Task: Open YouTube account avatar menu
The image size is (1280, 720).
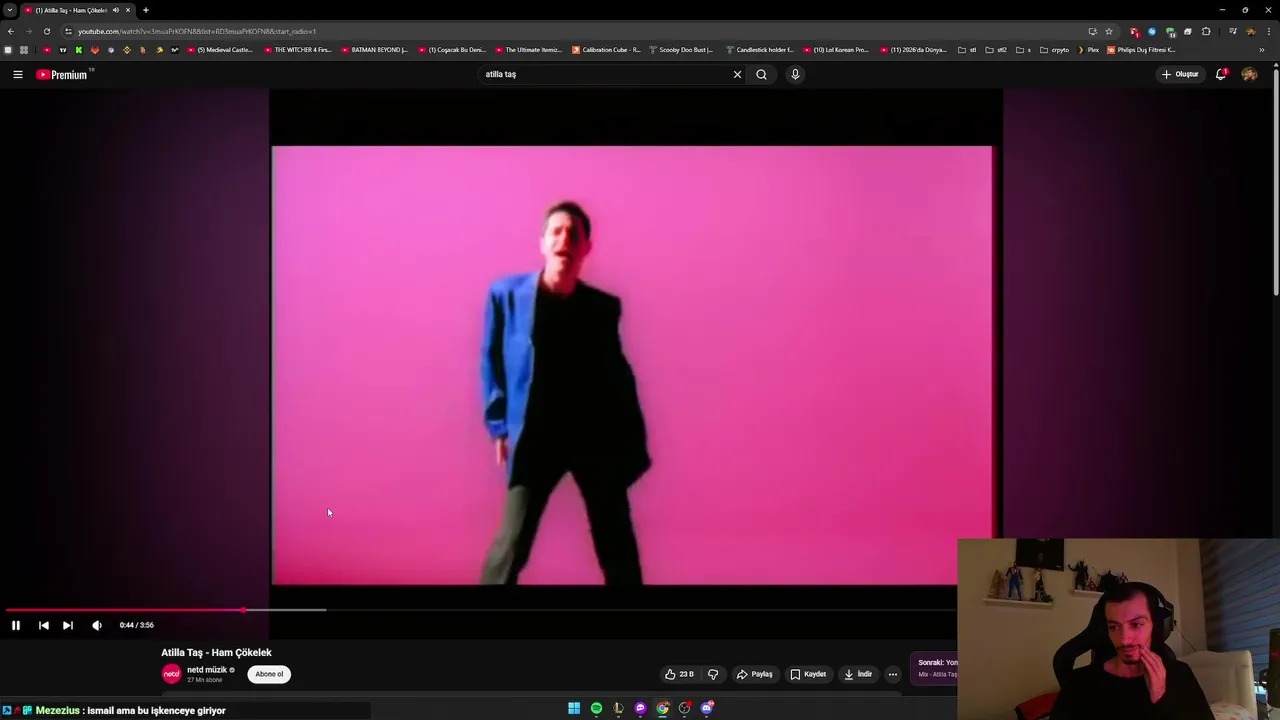Action: (x=1249, y=74)
